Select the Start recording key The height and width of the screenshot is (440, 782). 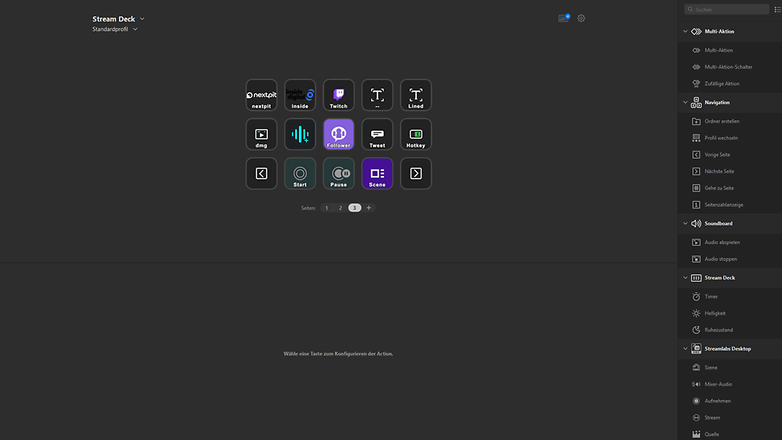click(300, 174)
